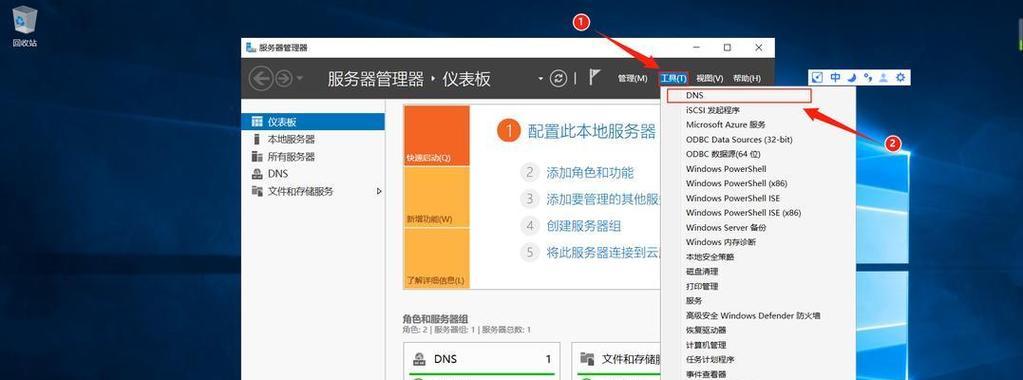Open the 管理(M) menu
Image resolution: width=1023 pixels, height=380 pixels.
(632, 78)
